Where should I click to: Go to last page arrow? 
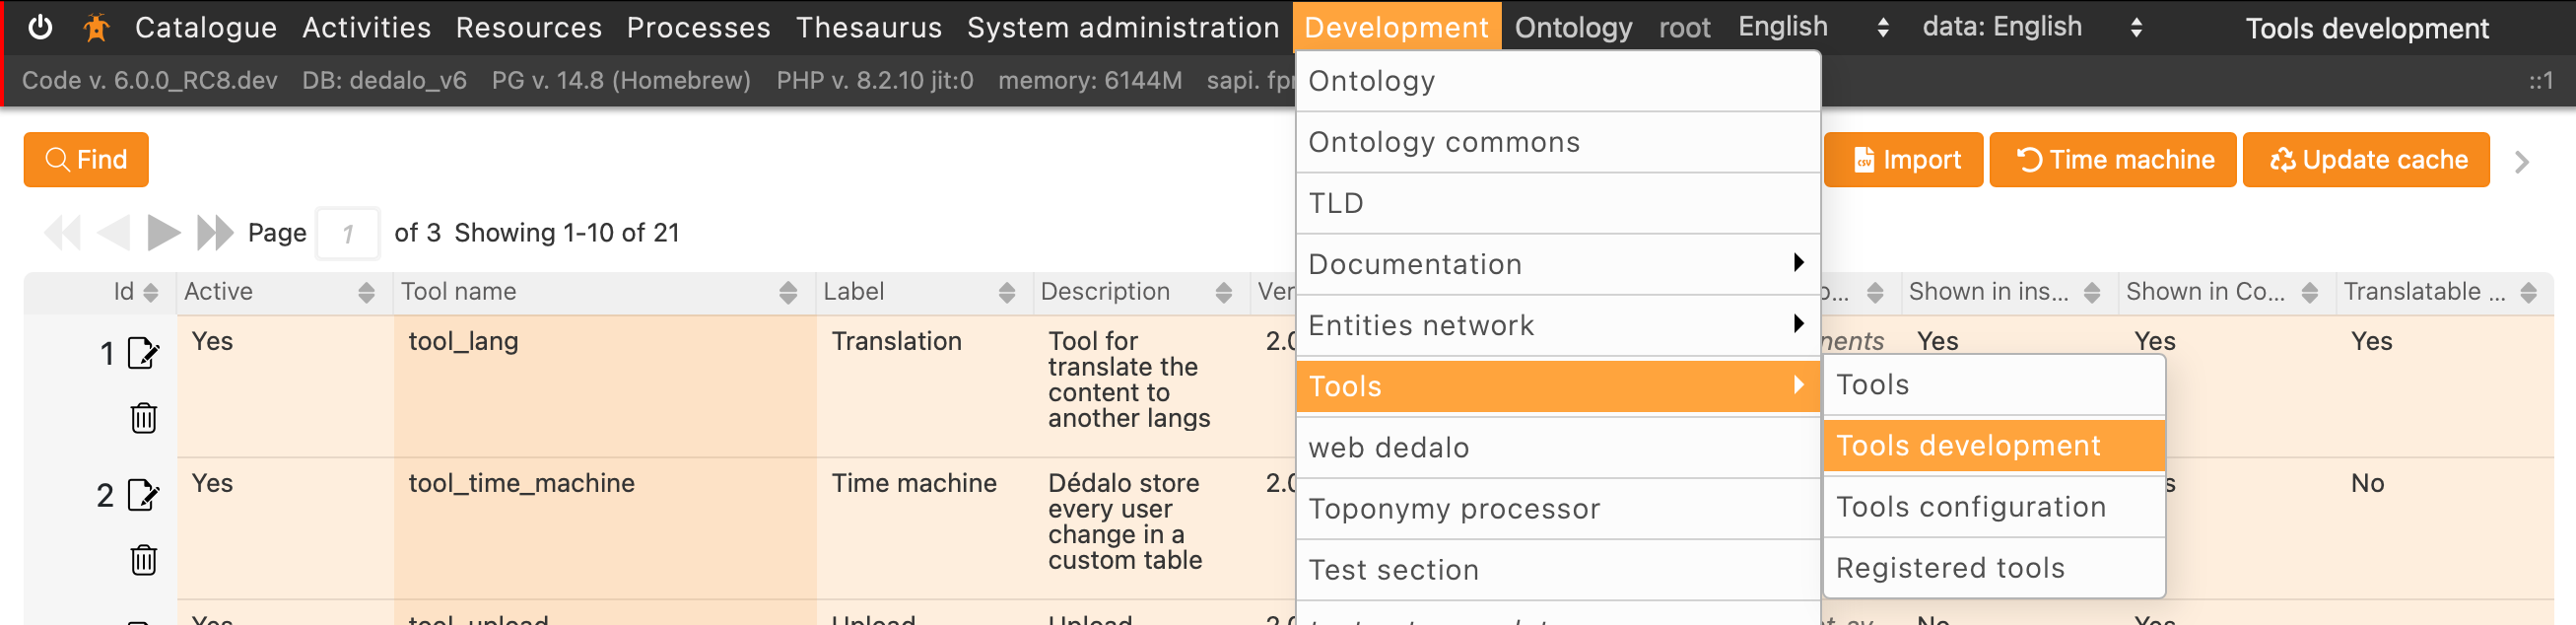(215, 233)
